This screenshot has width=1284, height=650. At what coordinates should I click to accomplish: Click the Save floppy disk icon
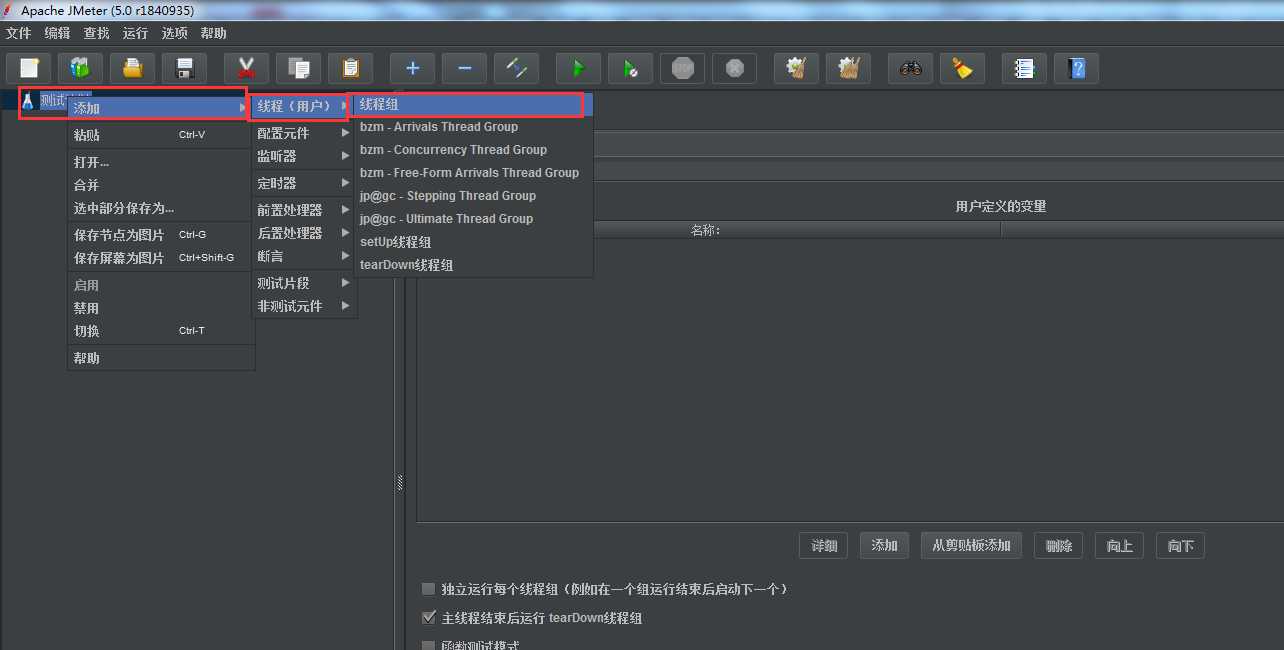tap(184, 68)
